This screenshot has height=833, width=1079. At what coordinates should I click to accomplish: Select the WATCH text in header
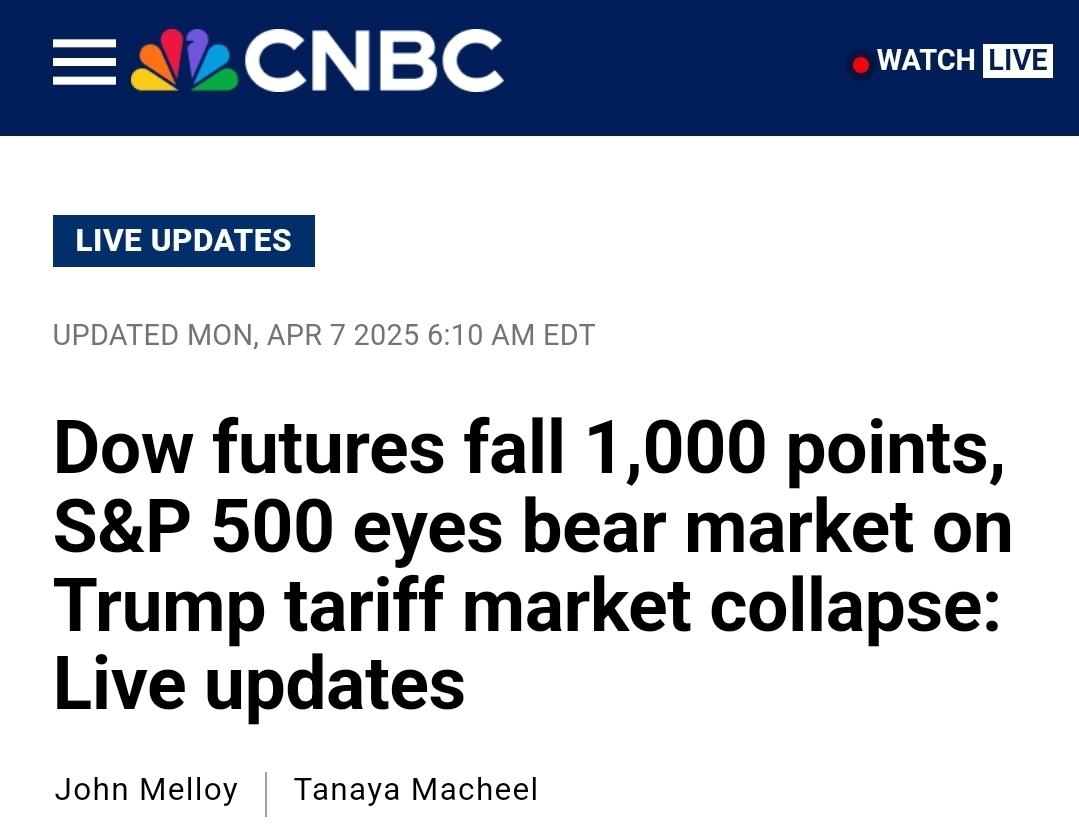(x=925, y=61)
